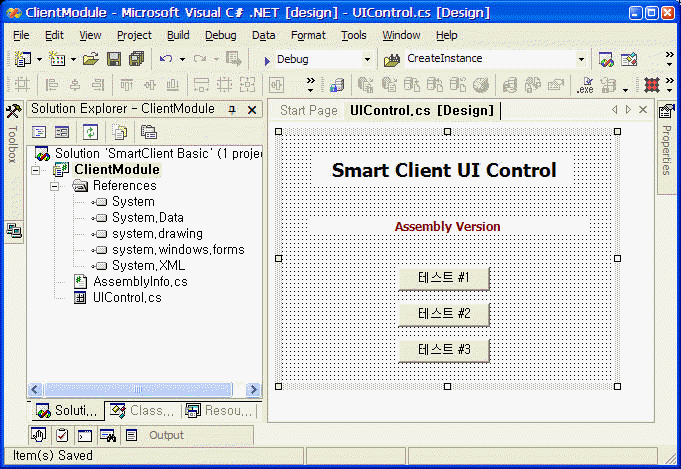
Task: Show more layout toolbar options chevron
Action: click(x=311, y=85)
